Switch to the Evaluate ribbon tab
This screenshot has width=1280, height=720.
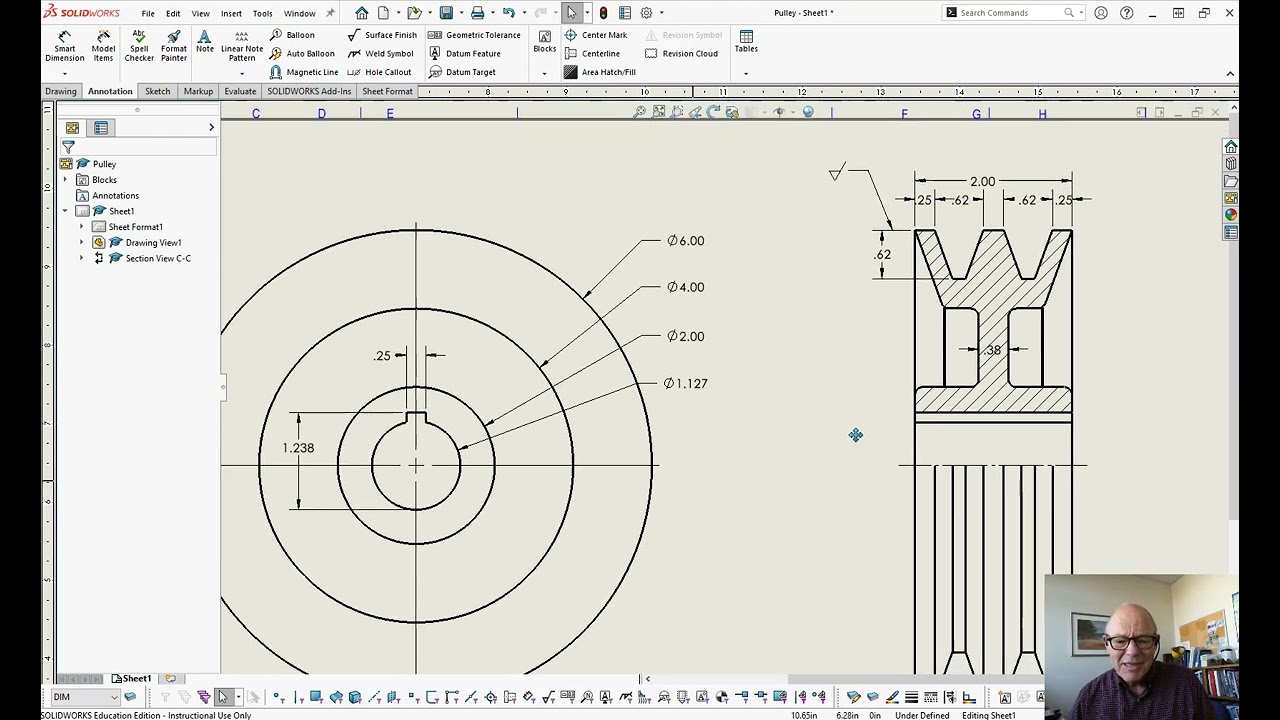tap(240, 91)
